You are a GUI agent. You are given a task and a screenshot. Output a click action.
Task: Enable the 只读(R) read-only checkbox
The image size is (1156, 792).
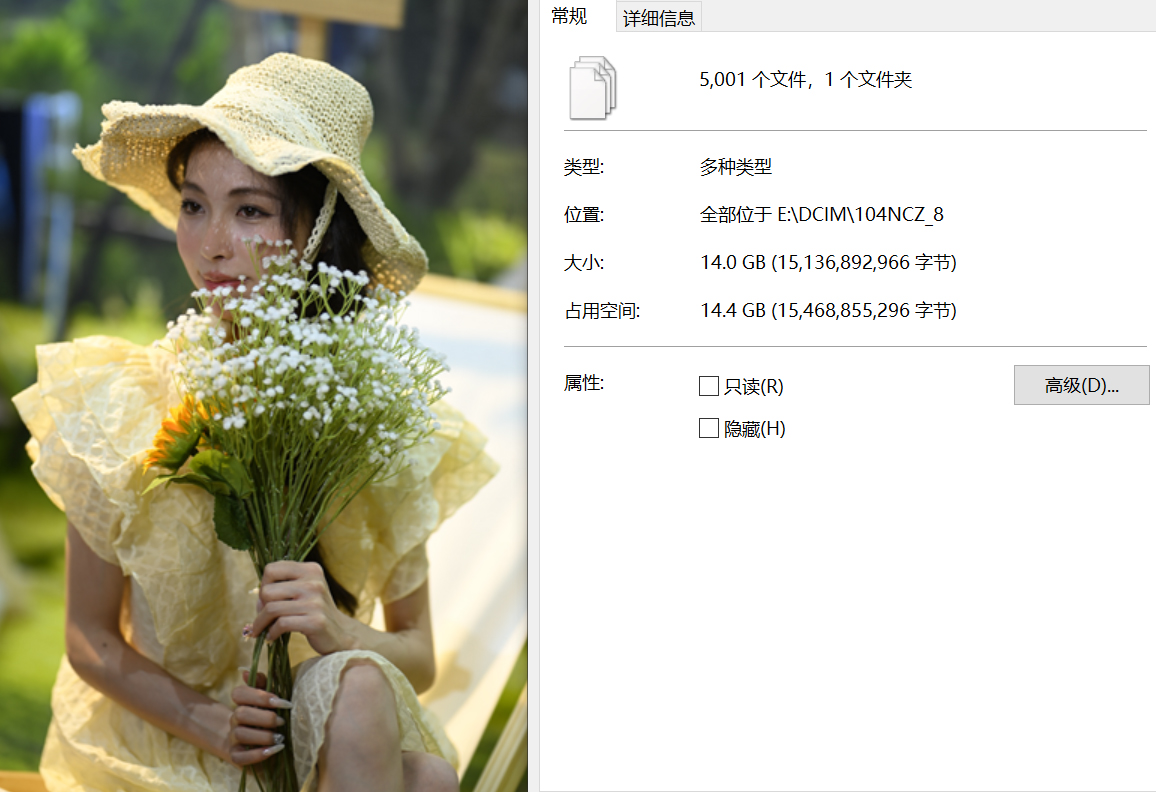(708, 385)
